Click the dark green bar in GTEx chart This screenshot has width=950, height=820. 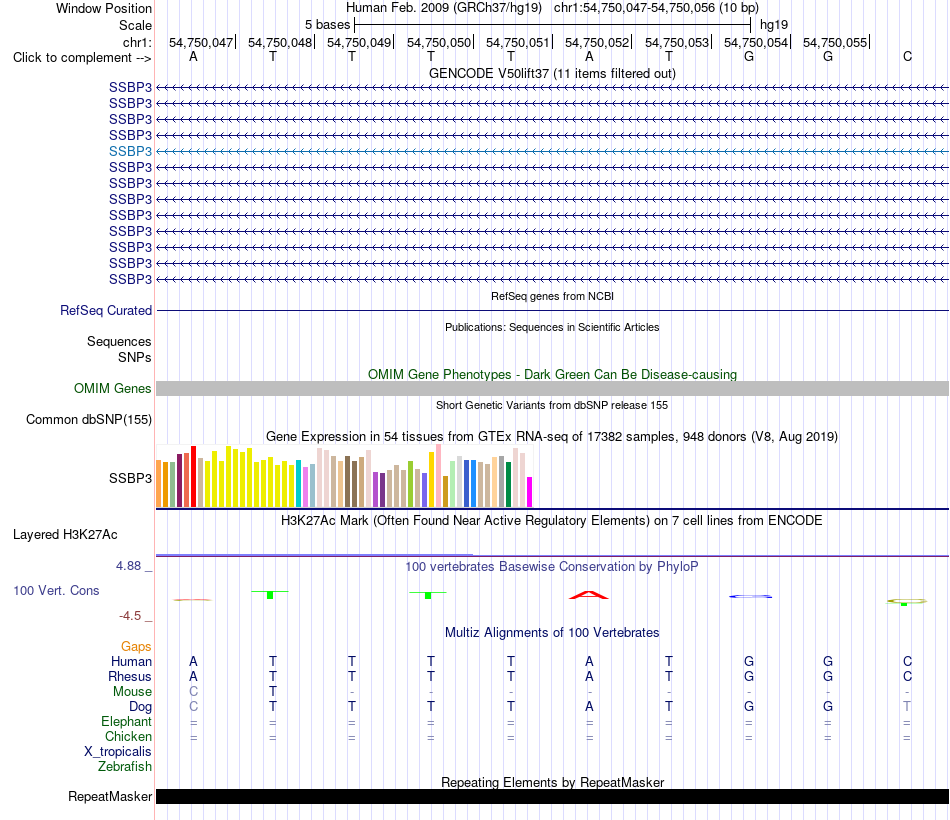click(508, 484)
